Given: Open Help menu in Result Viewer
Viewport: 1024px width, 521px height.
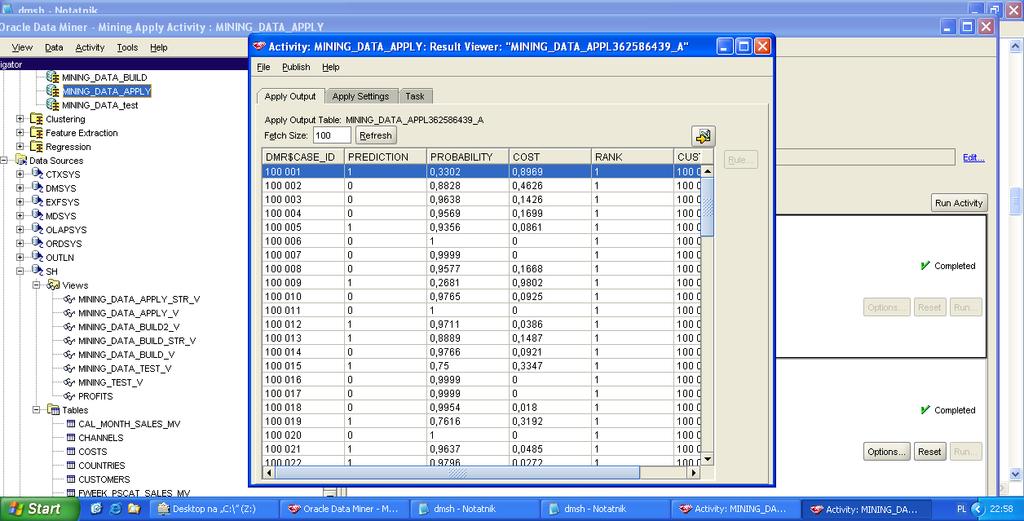Looking at the screenshot, I should [x=330, y=67].
